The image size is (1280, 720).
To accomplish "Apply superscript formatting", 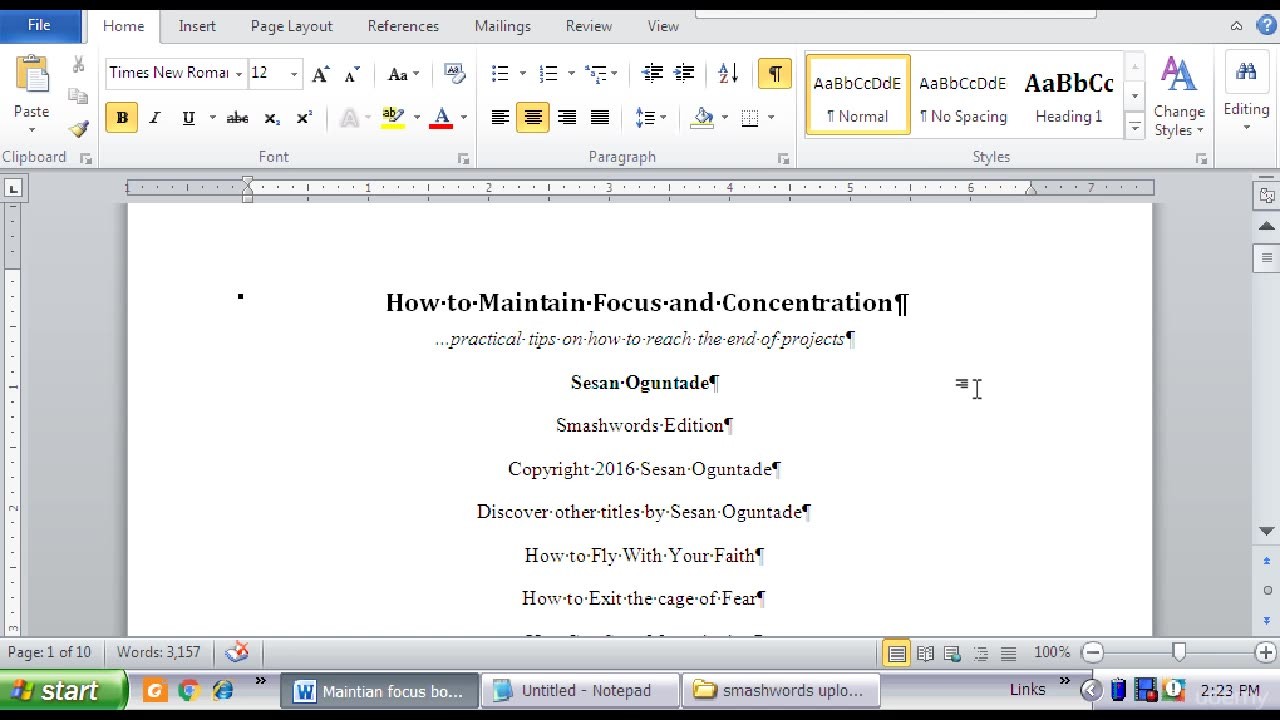I will coord(304,118).
